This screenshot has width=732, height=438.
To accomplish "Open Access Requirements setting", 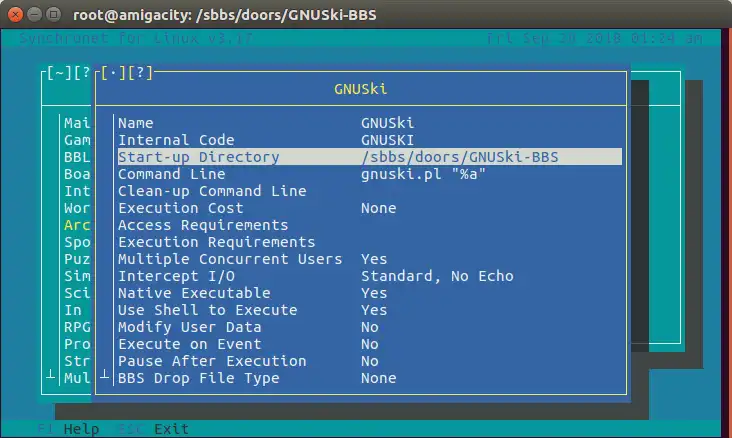I will (x=369, y=225).
